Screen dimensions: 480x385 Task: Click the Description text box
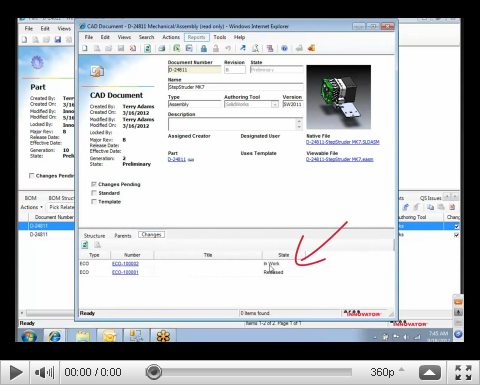tap(232, 124)
